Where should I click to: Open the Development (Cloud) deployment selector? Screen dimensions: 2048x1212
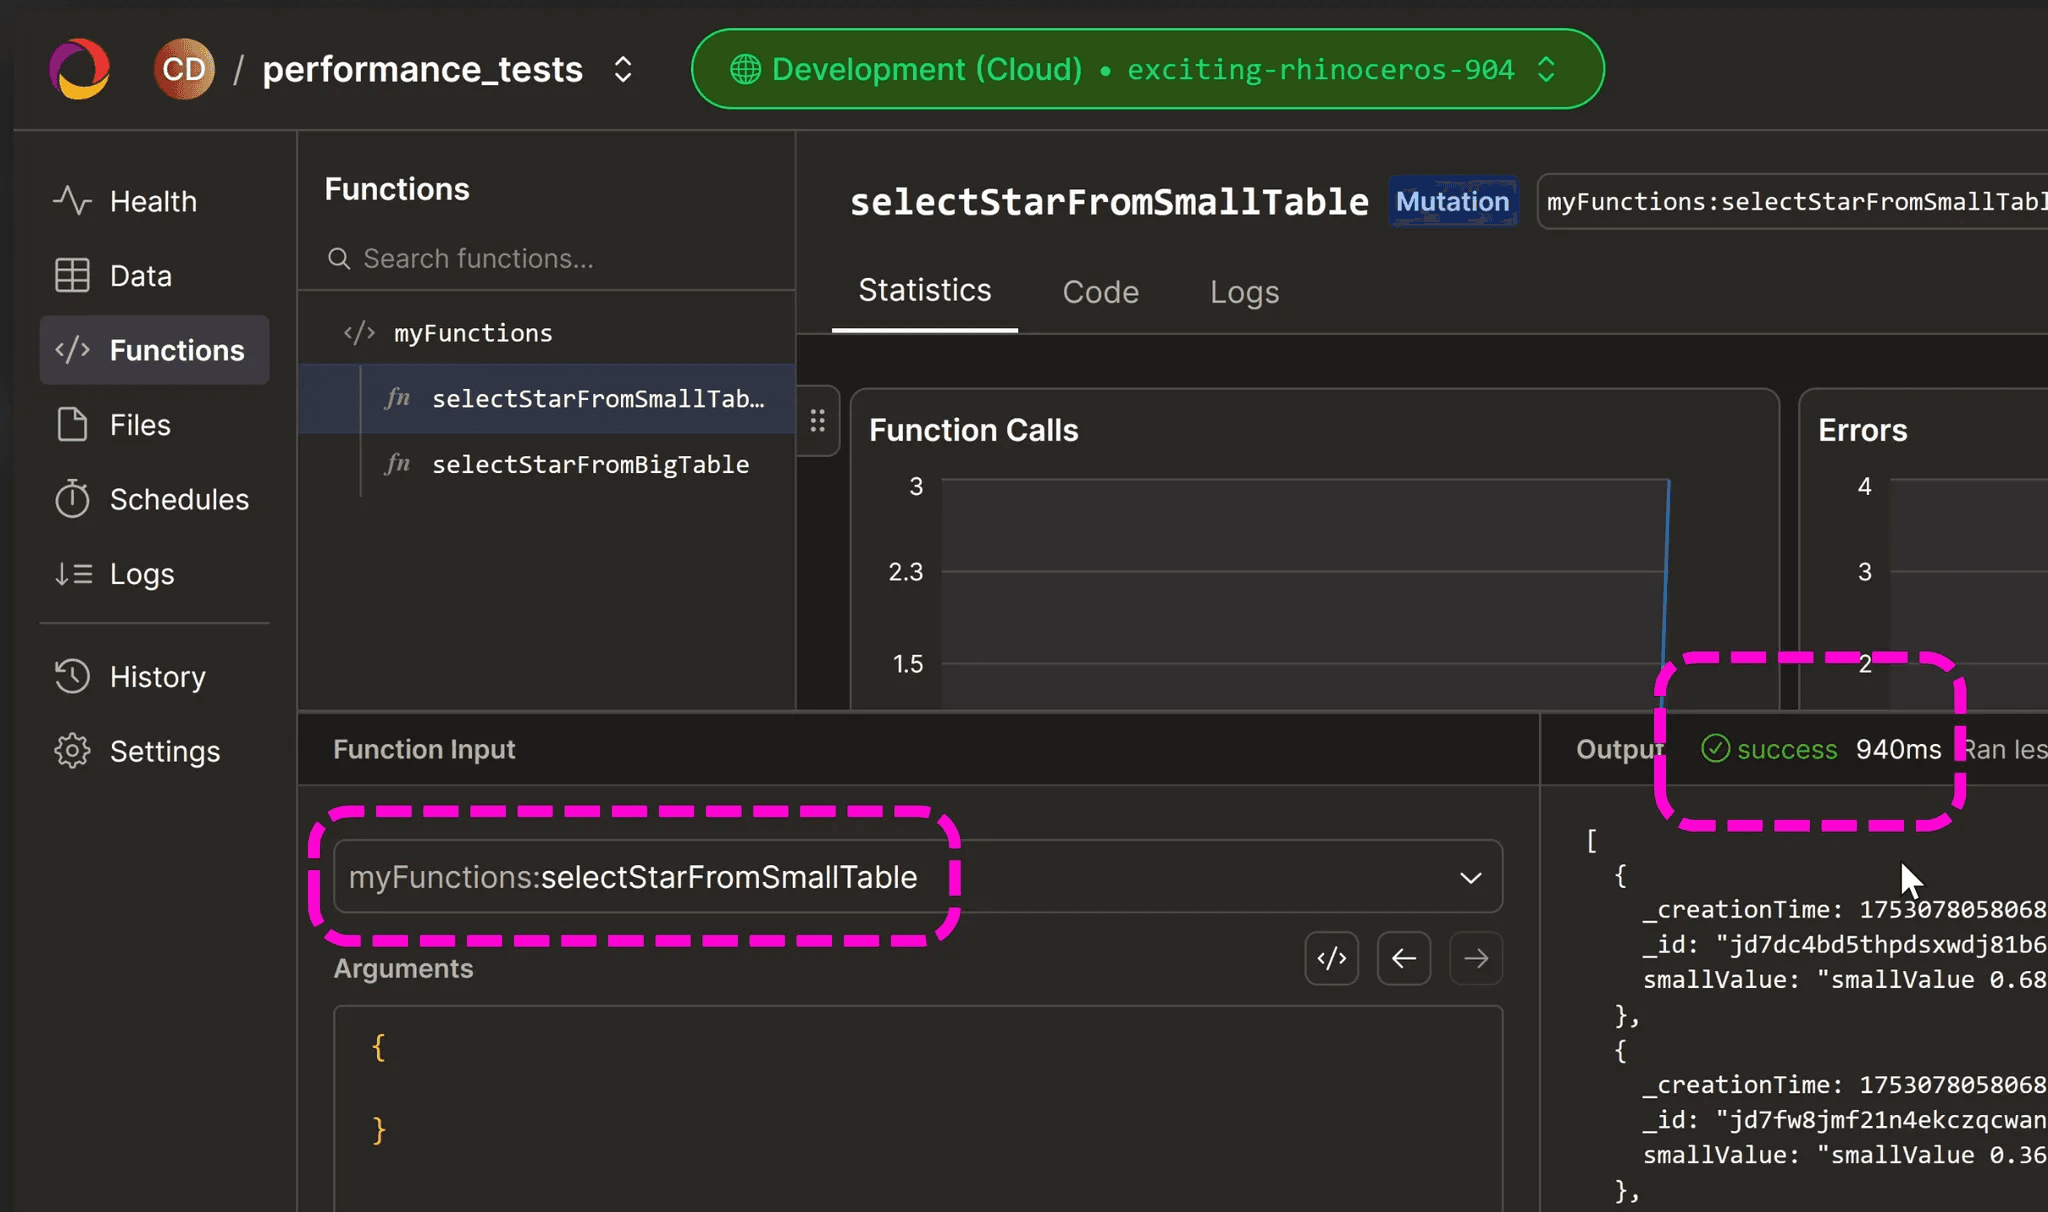1147,69
